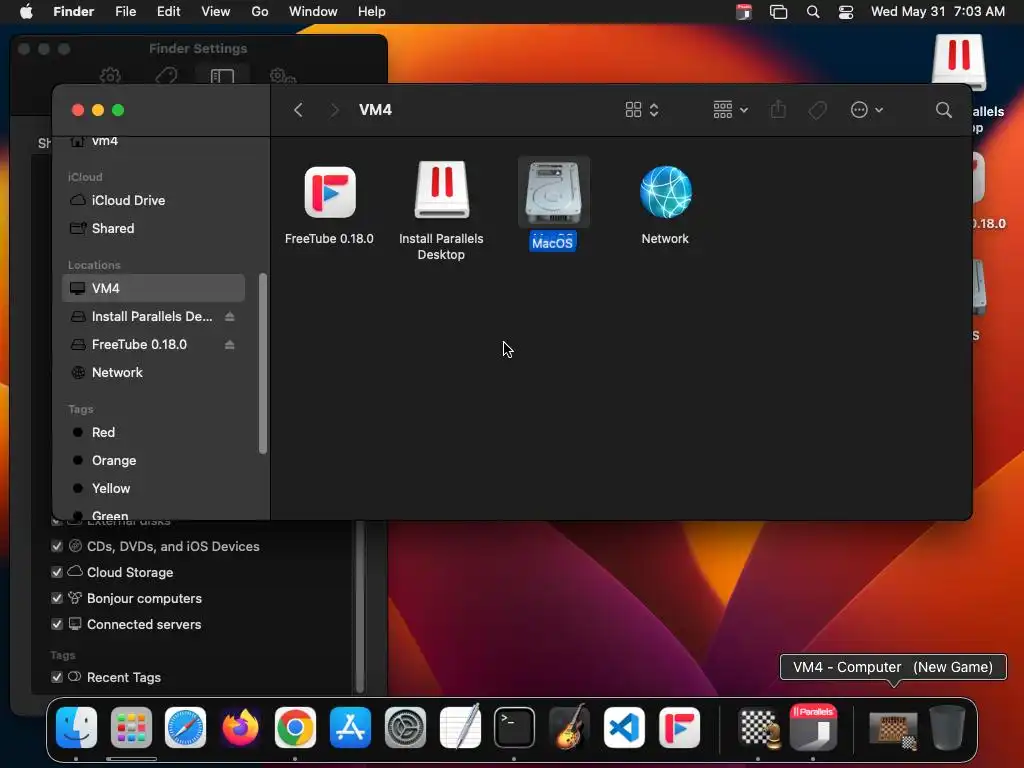1024x768 pixels.
Task: Toggle Recent Tags checkbox
Action: pyautogui.click(x=57, y=678)
